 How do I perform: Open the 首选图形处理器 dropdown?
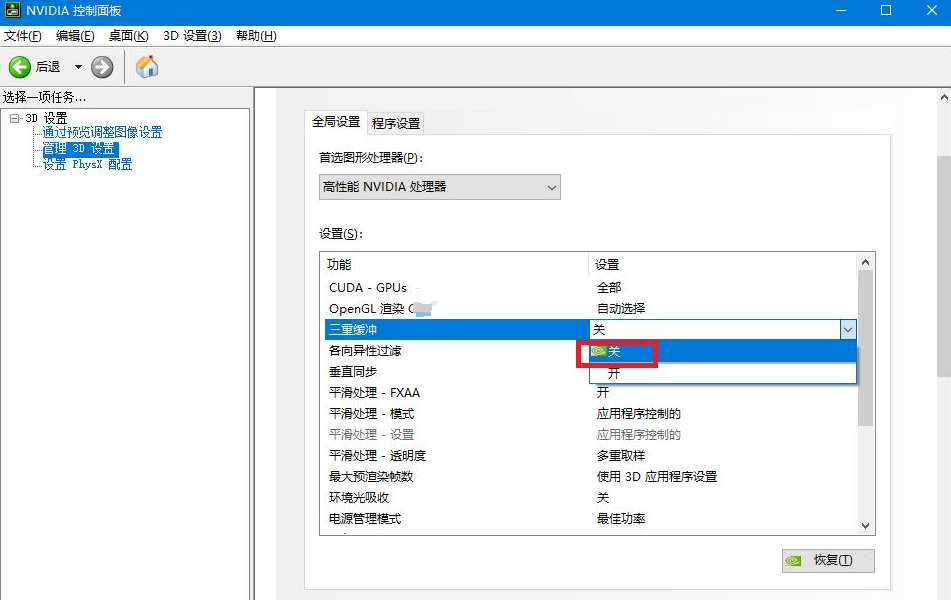click(x=440, y=187)
